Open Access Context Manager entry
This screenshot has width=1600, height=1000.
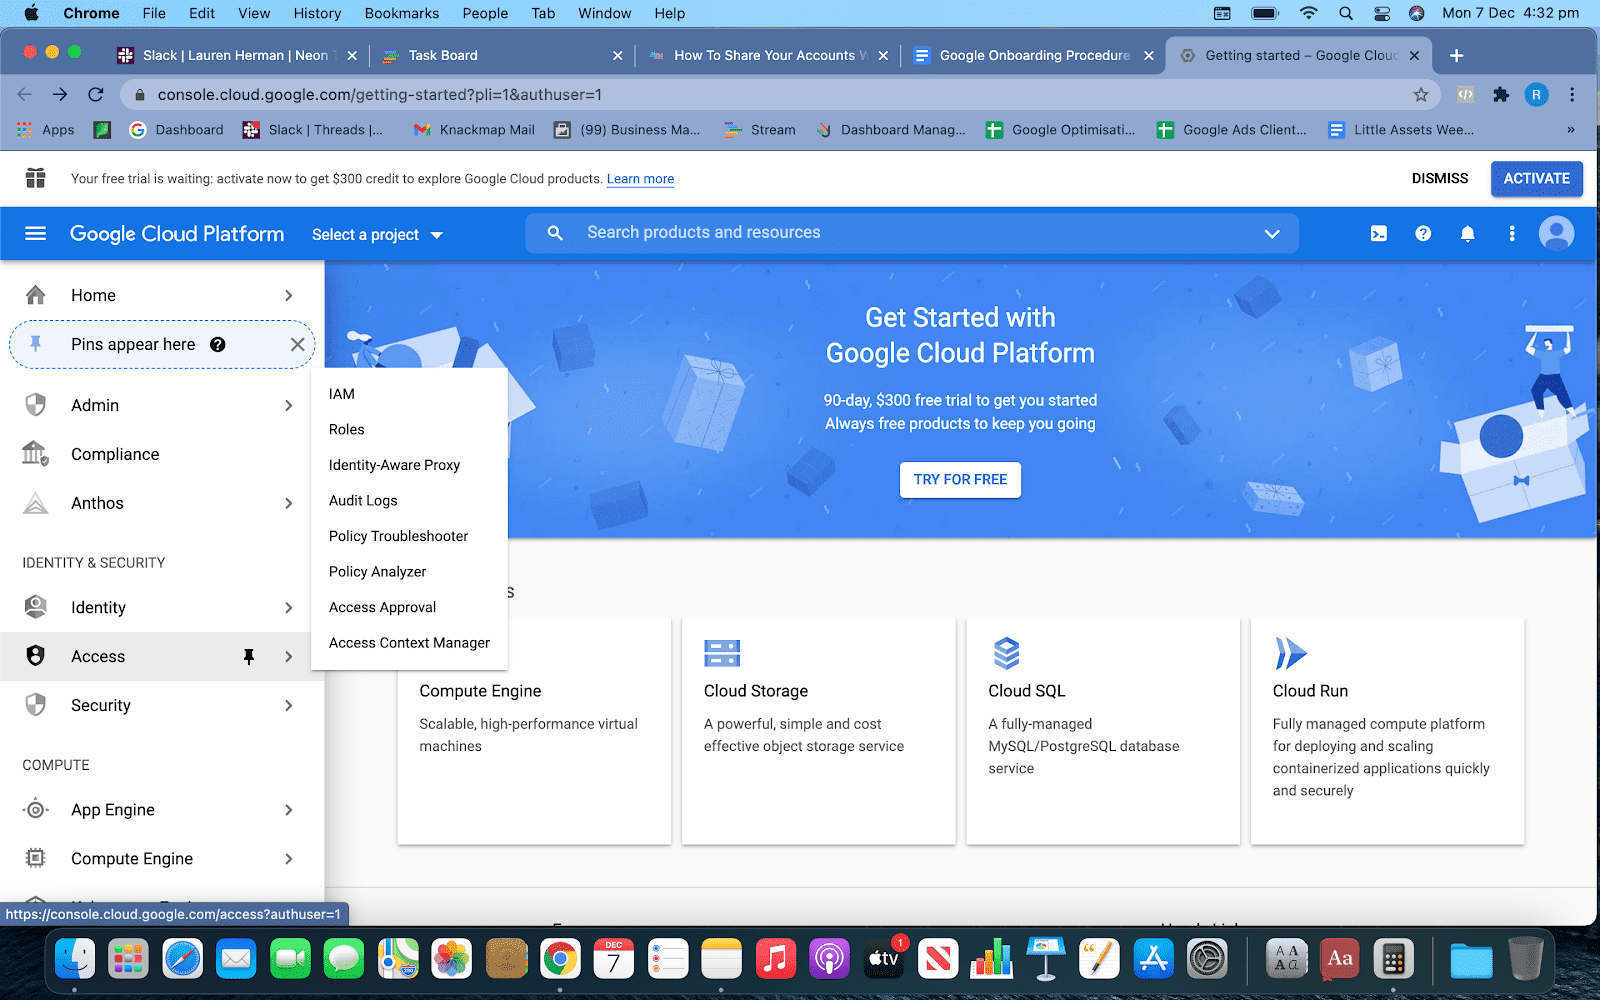tap(409, 643)
